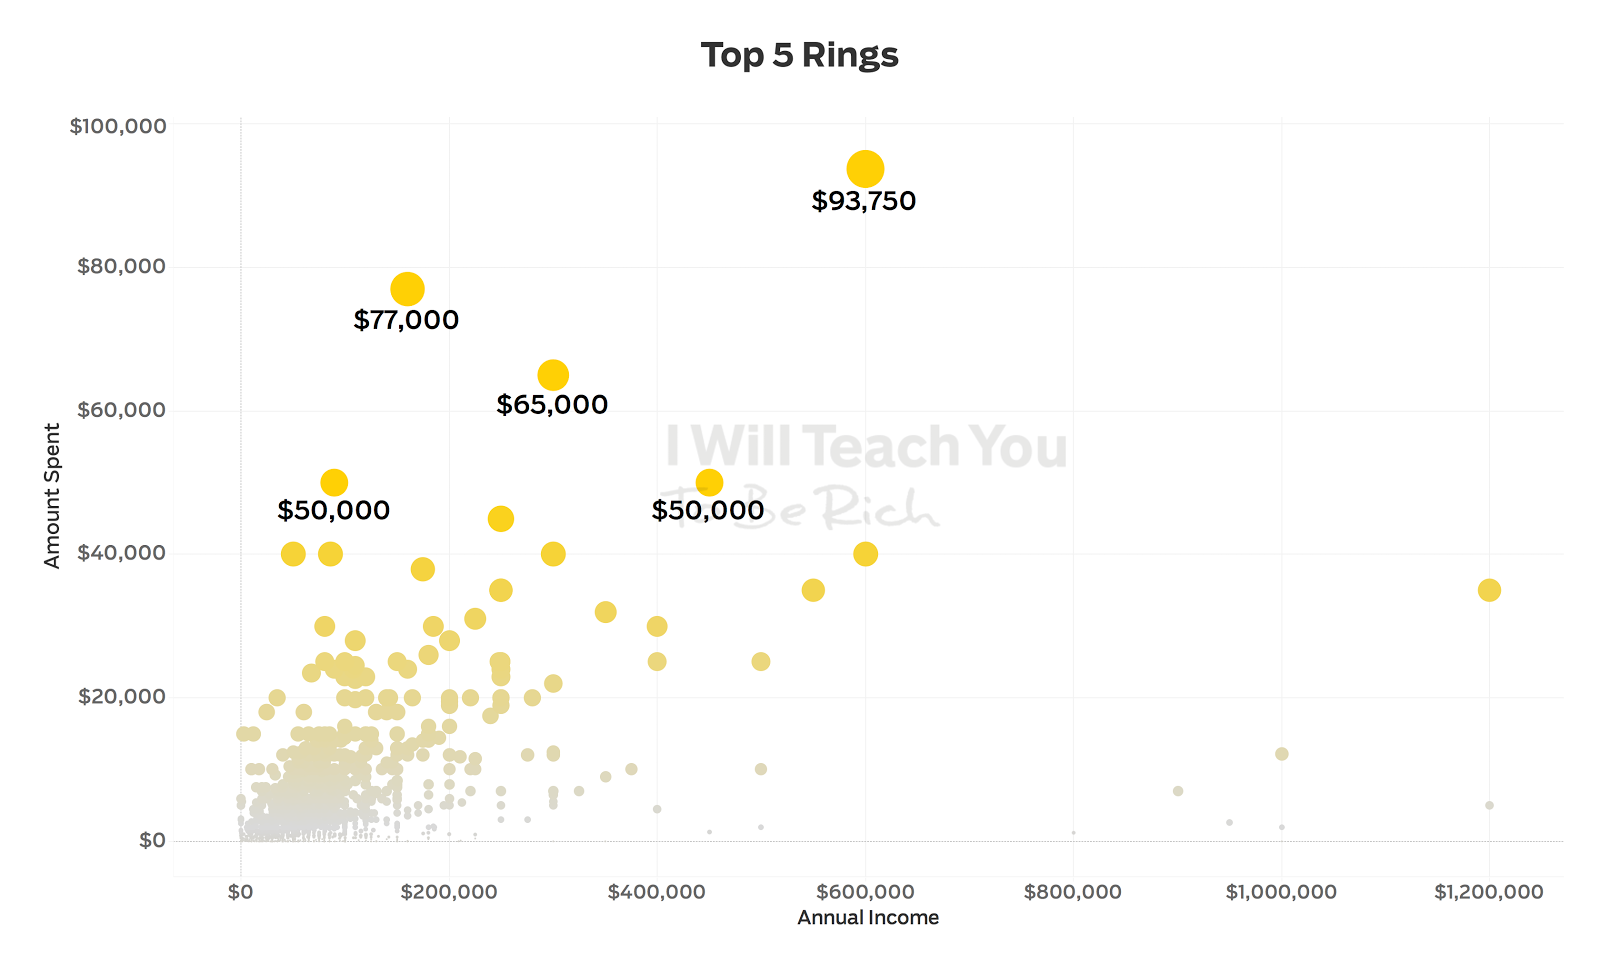1600x971 pixels.
Task: Select the $93,750 ring data point
Action: tap(865, 169)
